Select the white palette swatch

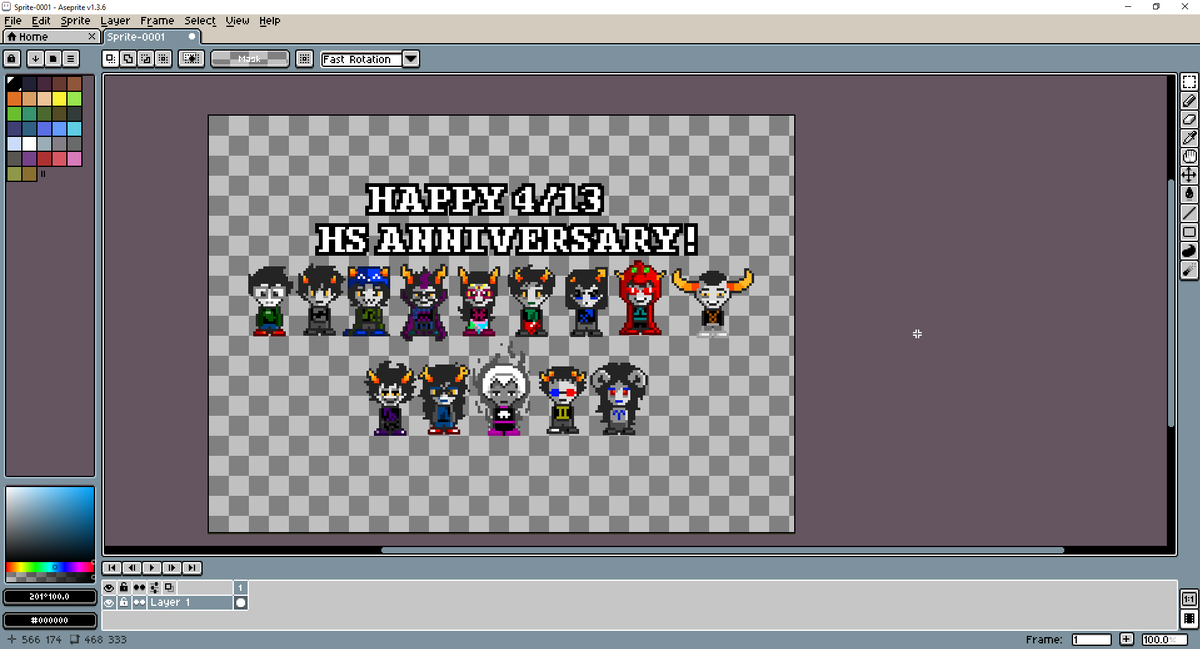[29, 143]
